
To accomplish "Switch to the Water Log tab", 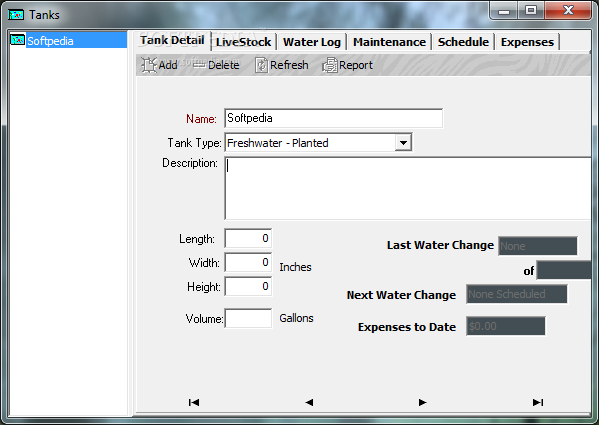I will tap(312, 42).
